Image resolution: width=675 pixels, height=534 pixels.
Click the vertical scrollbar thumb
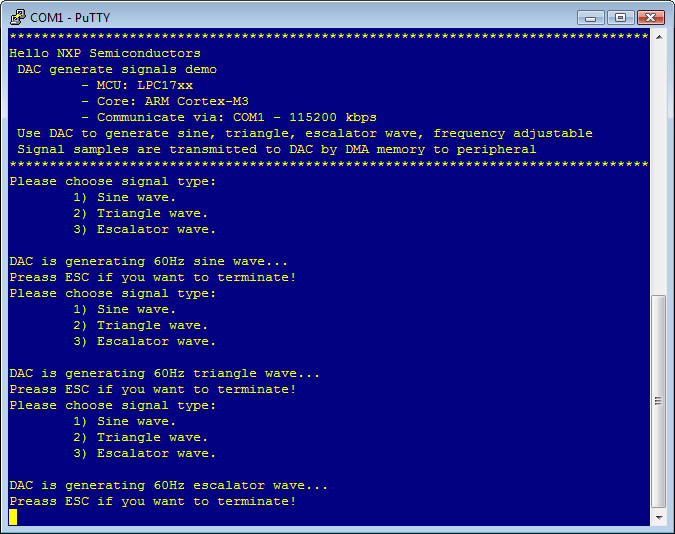(658, 400)
